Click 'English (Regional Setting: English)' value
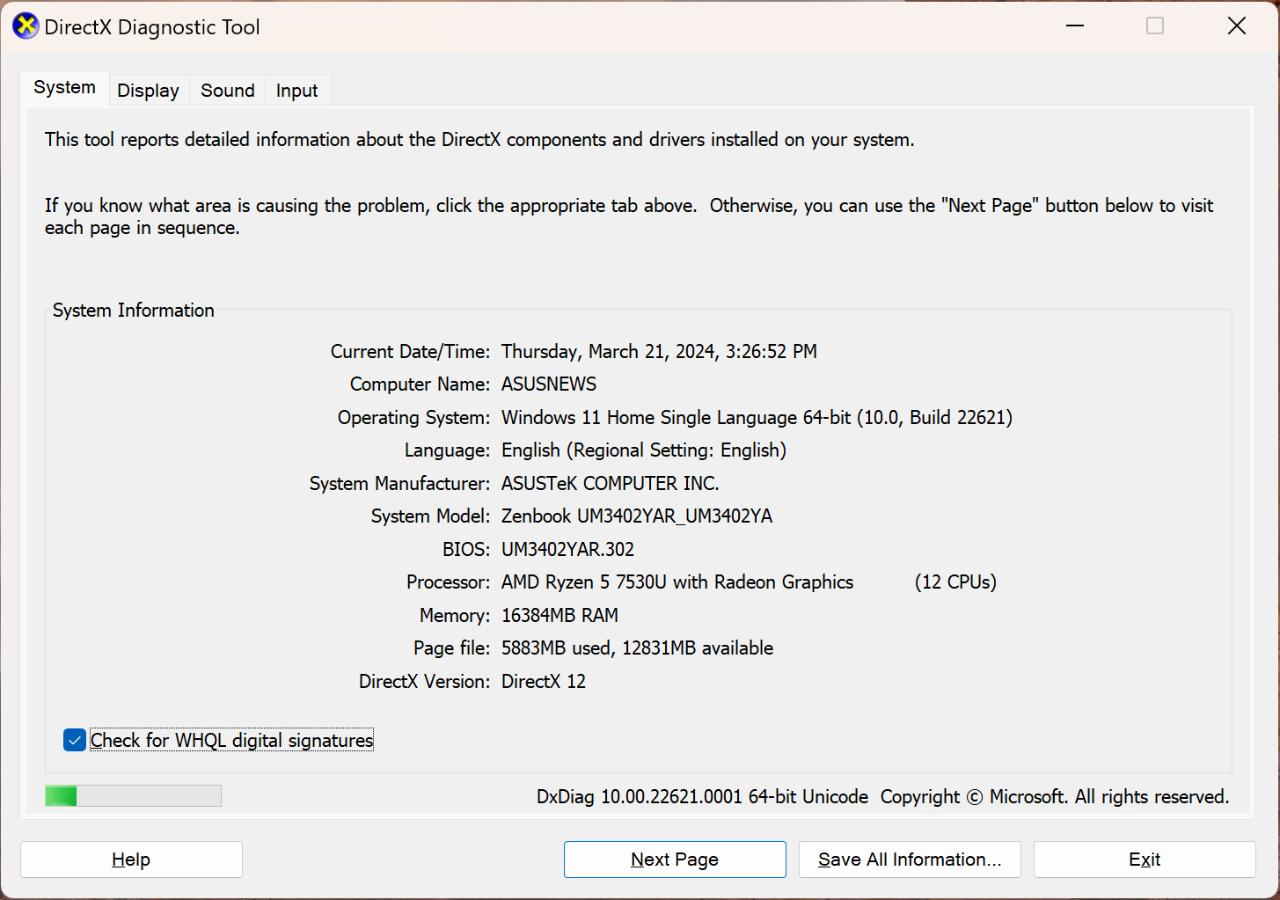The width and height of the screenshot is (1280, 900). point(644,451)
